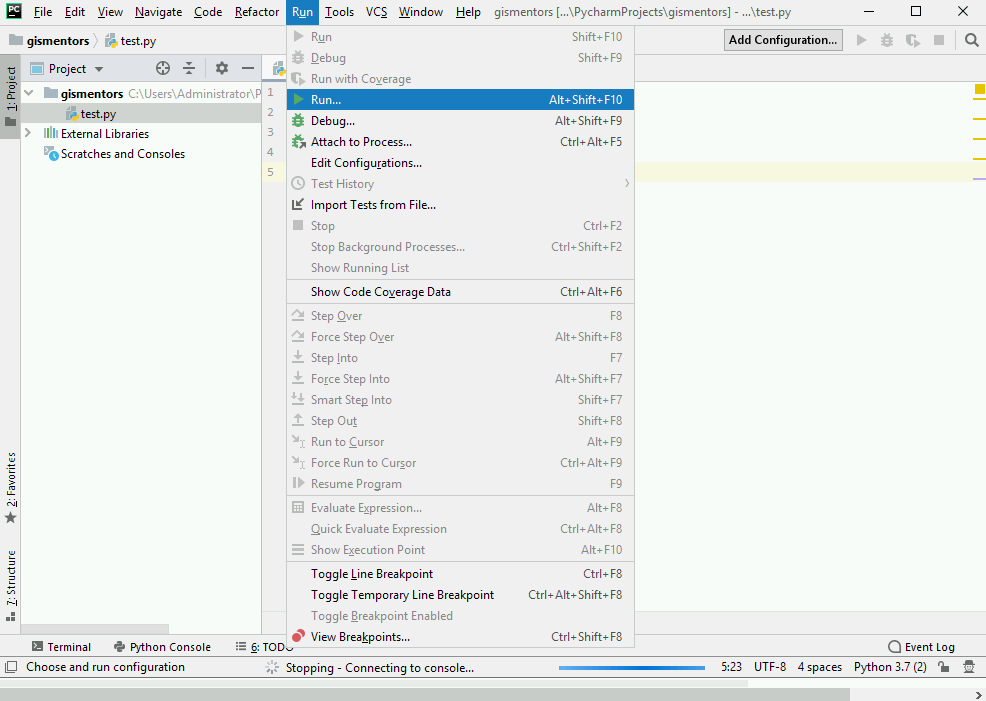Collapse All in the Project panel

click(190, 68)
